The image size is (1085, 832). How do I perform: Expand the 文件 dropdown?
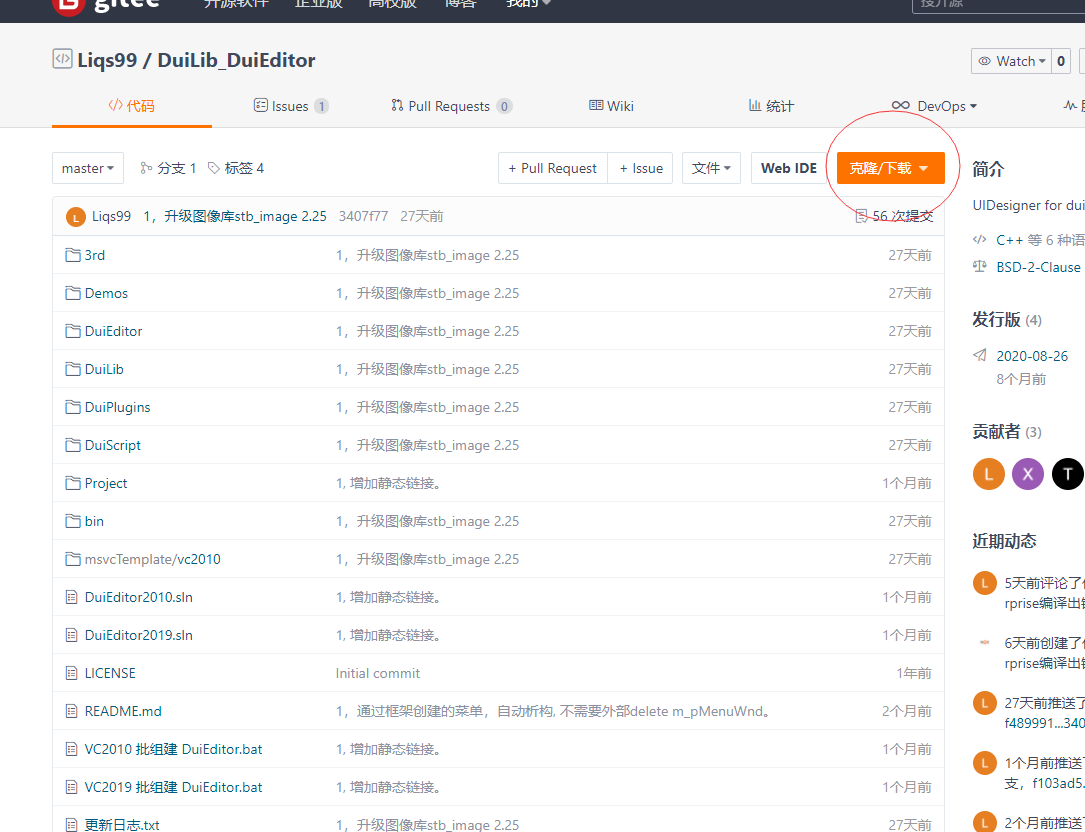[711, 168]
